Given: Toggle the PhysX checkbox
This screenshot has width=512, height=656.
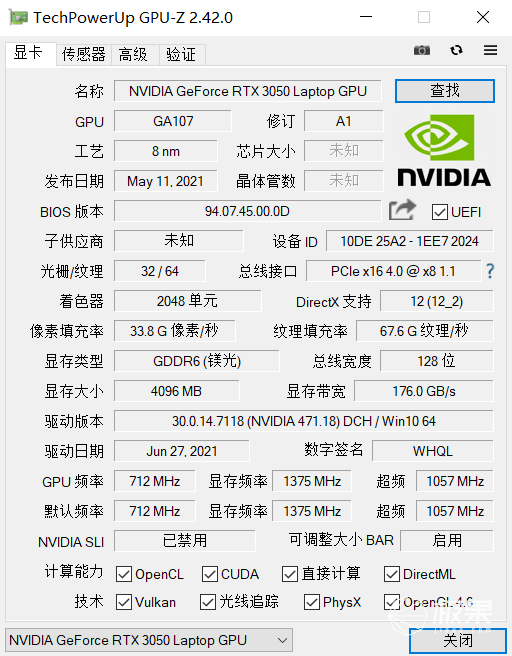Looking at the screenshot, I should pos(312,602).
